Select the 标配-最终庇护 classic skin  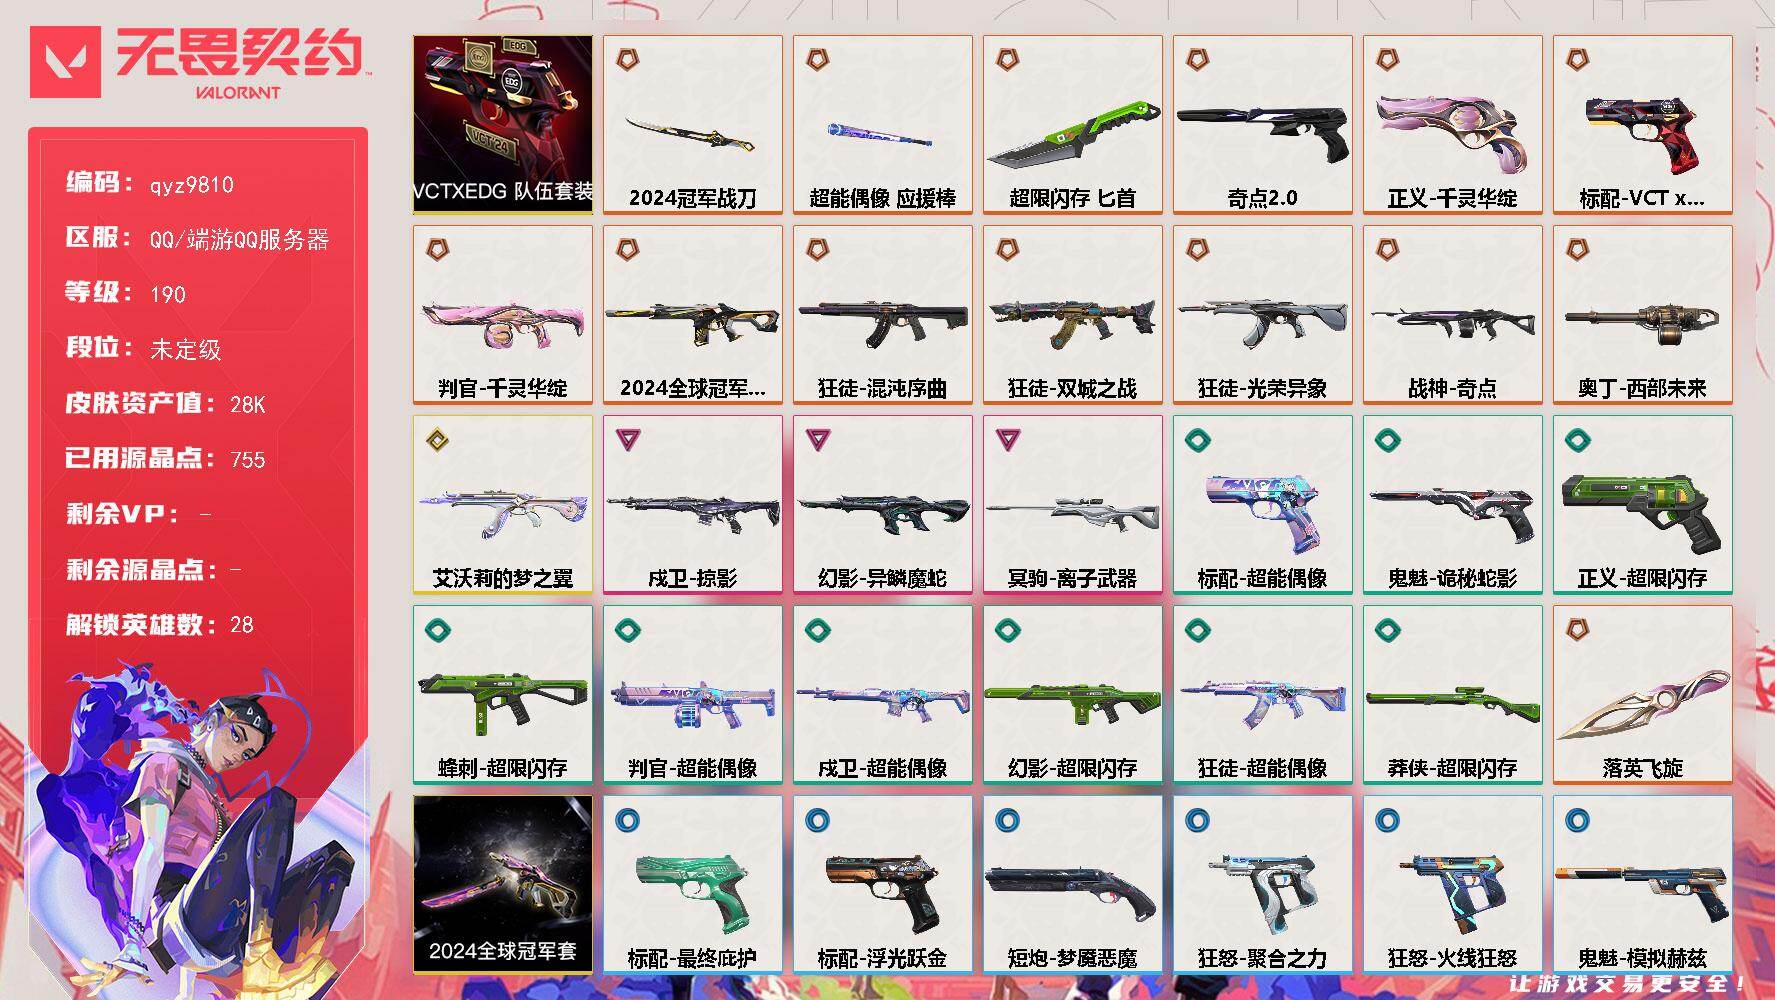693,884
